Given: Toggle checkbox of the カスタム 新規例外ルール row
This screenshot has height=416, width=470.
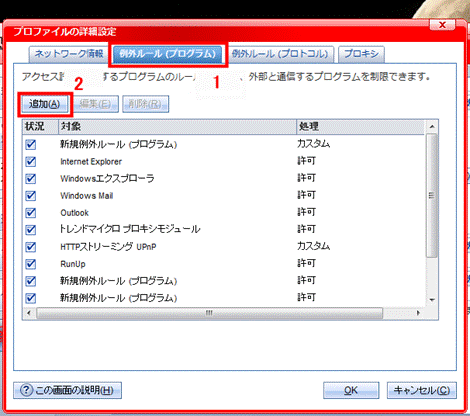Looking at the screenshot, I should (31, 145).
